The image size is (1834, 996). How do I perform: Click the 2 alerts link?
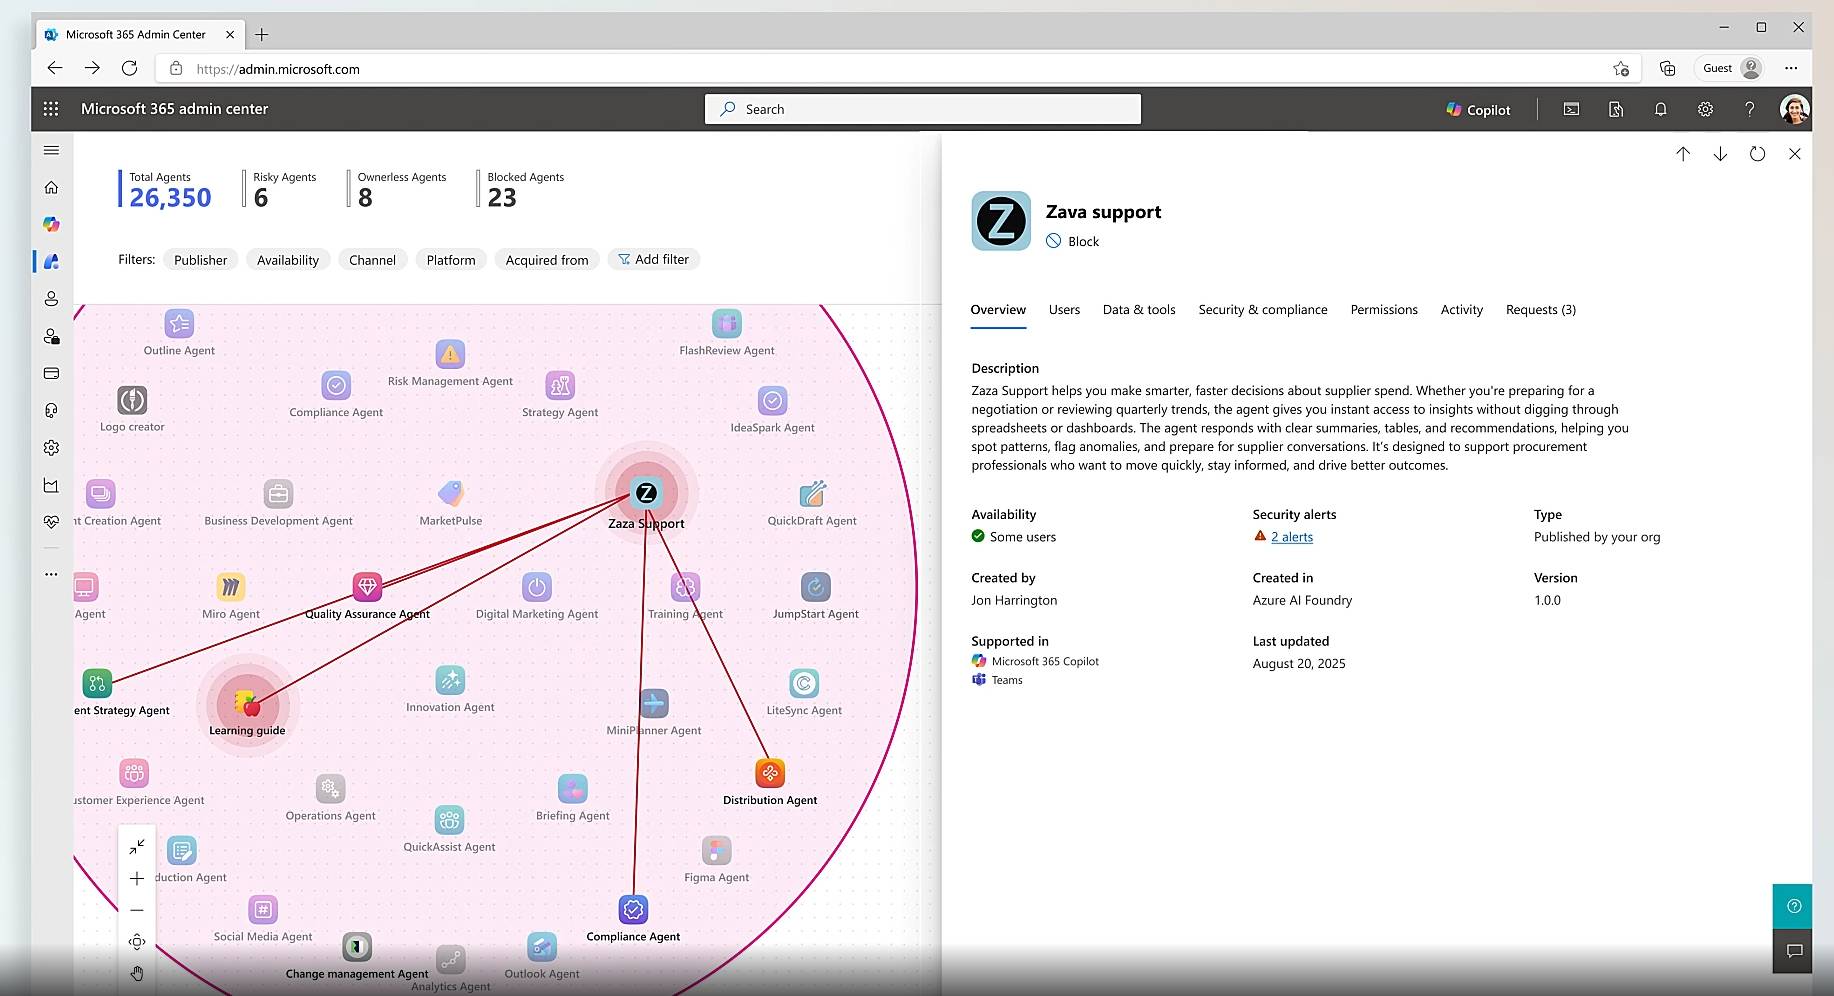[1291, 537]
